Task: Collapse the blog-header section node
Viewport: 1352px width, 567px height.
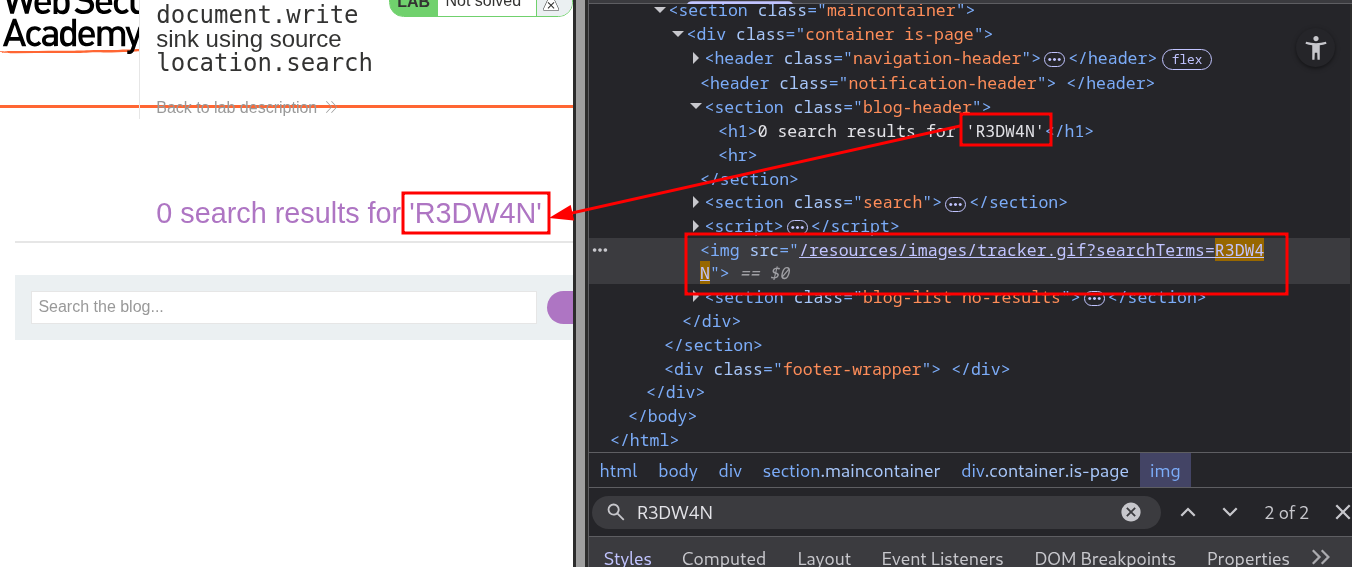Action: 696,107
